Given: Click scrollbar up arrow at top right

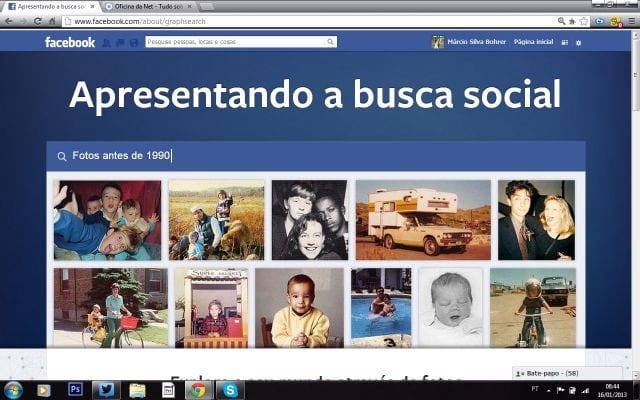Looking at the screenshot, I should [x=636, y=35].
